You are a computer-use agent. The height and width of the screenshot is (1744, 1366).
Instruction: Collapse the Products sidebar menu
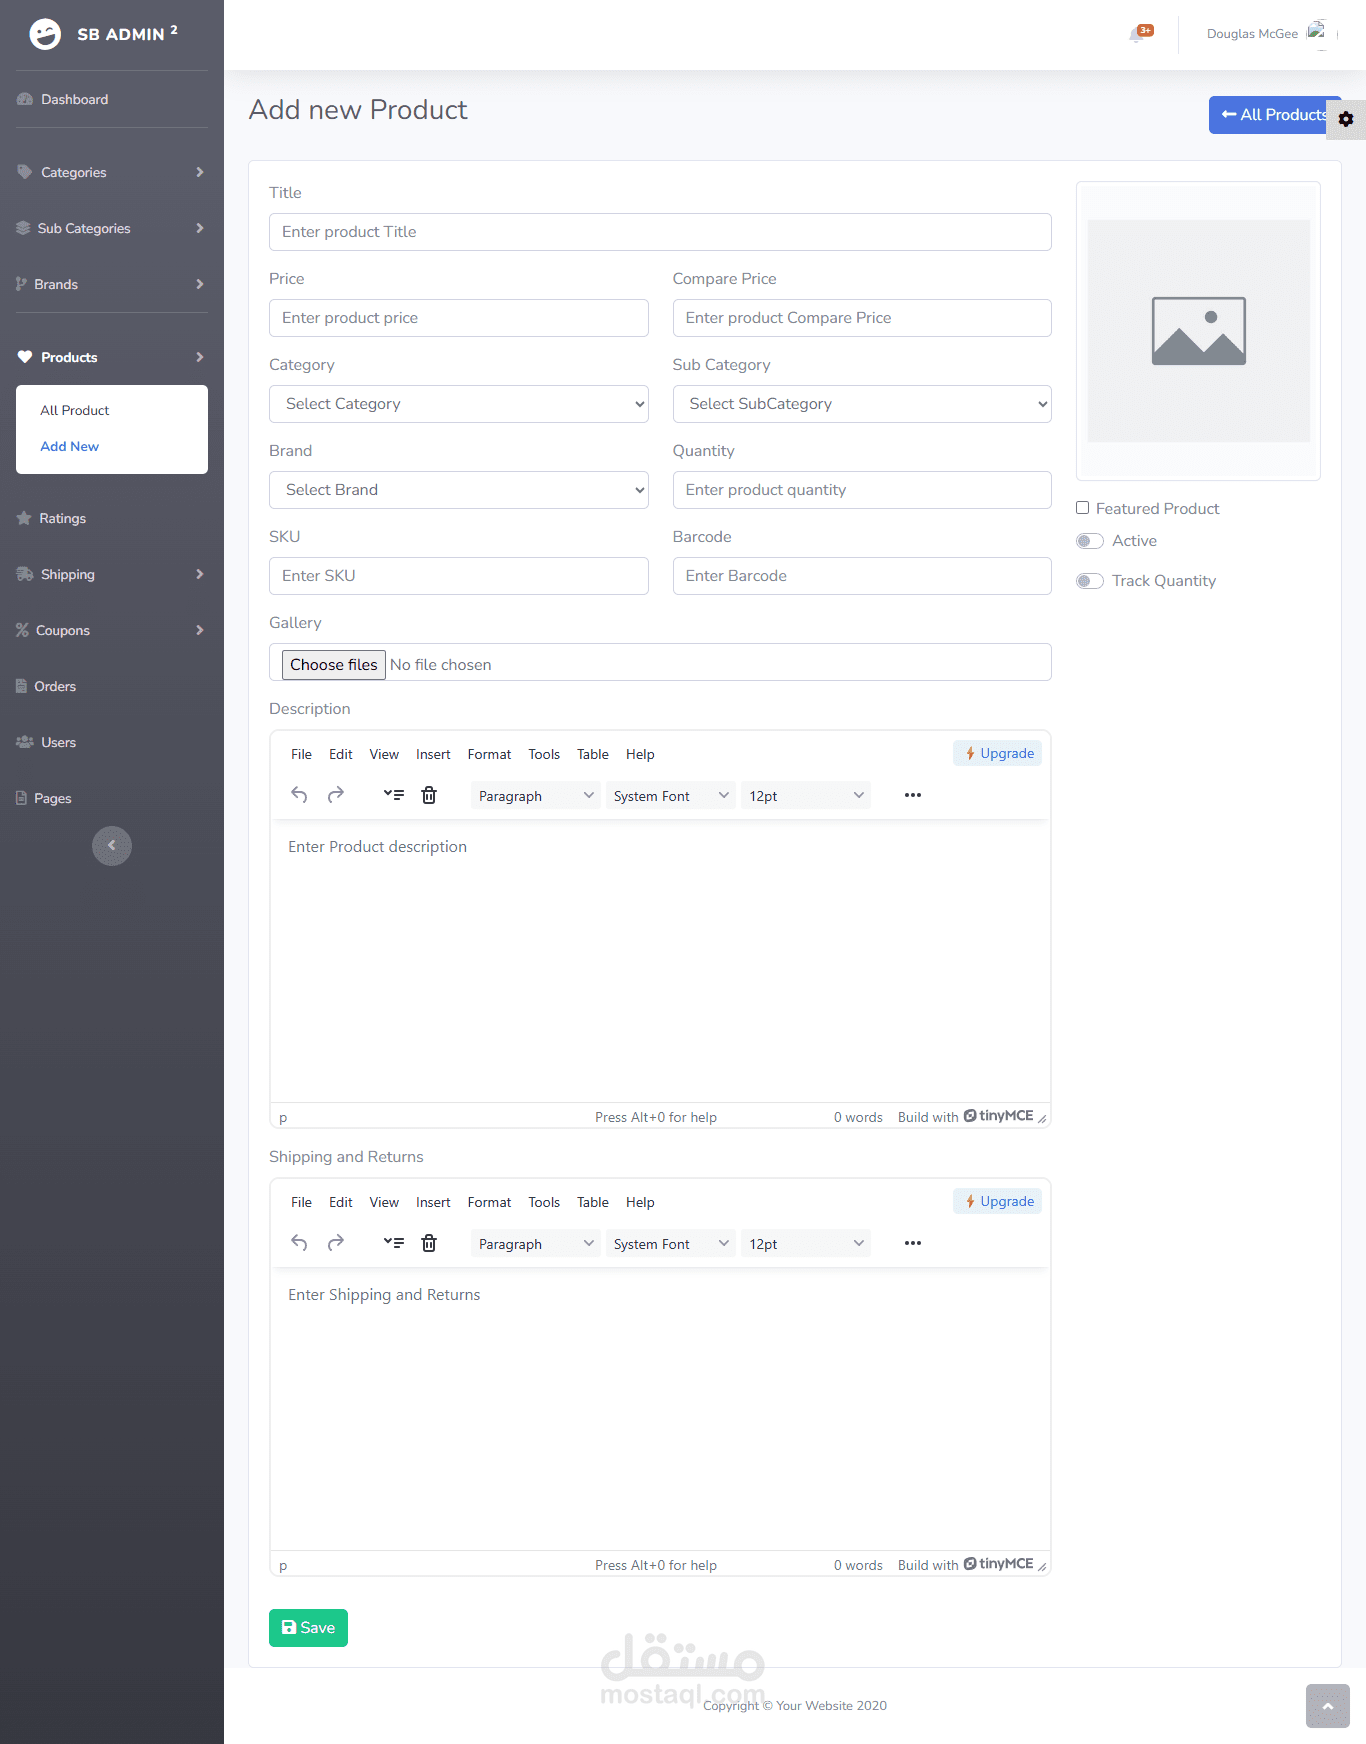112,357
